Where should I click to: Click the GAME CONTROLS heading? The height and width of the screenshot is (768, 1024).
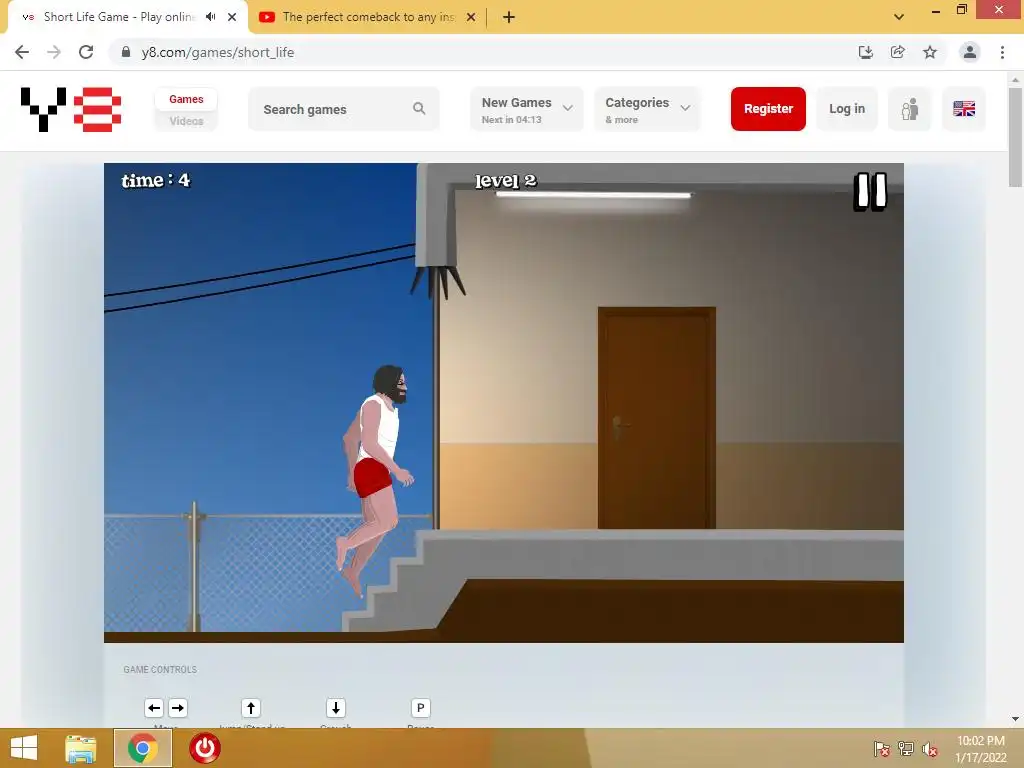(x=160, y=669)
